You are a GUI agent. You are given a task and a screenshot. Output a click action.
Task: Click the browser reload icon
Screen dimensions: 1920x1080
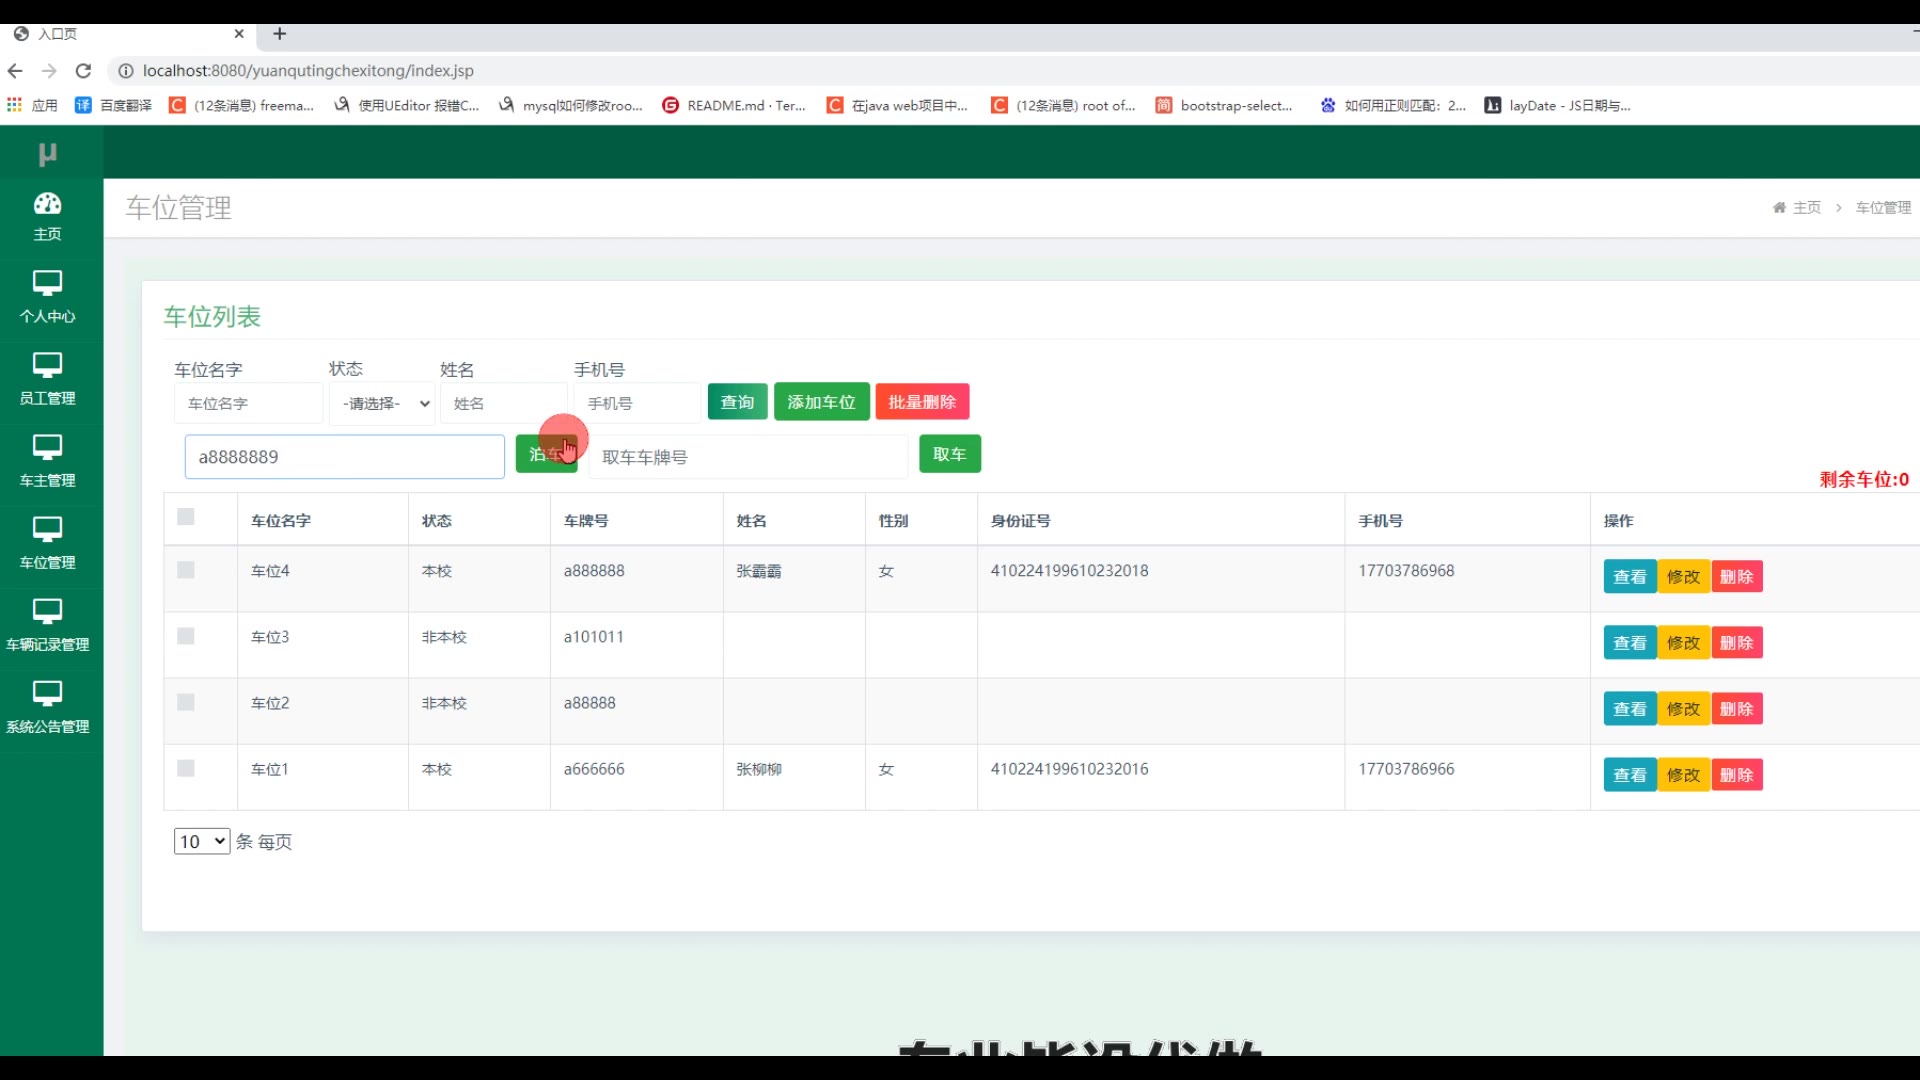84,71
